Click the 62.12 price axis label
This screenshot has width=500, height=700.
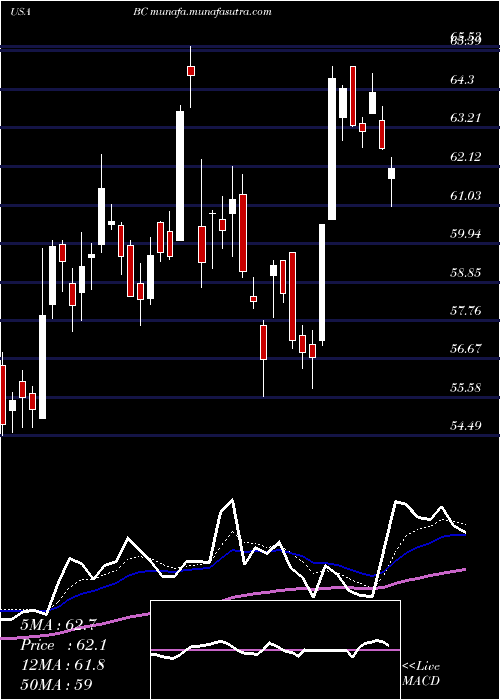click(466, 157)
